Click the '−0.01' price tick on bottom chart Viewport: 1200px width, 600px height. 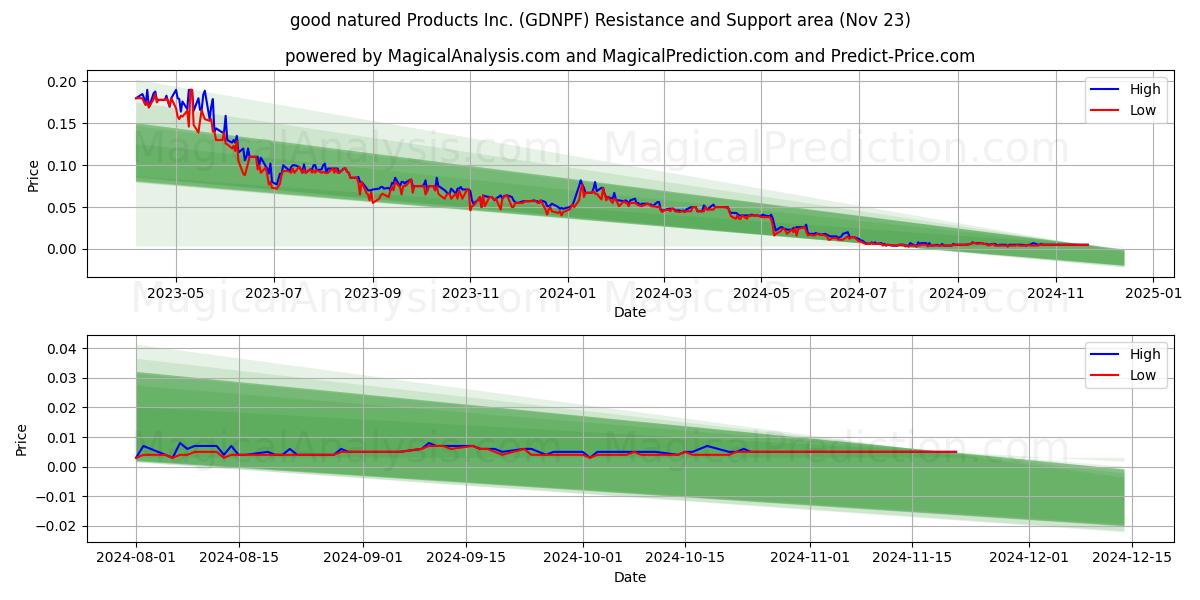tap(59, 497)
